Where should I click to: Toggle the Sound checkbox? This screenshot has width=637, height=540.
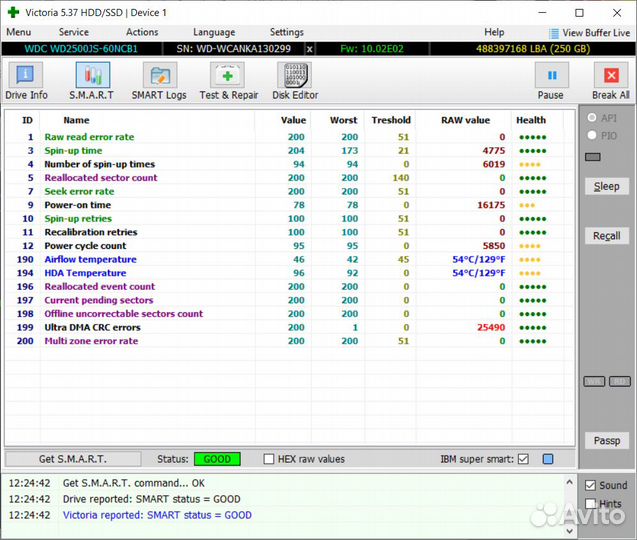click(591, 485)
